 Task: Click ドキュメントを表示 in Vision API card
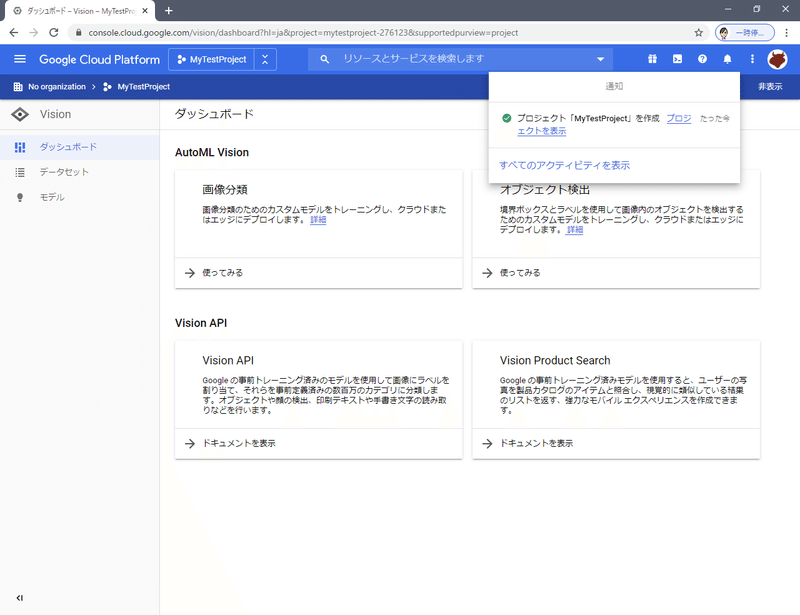coord(239,444)
